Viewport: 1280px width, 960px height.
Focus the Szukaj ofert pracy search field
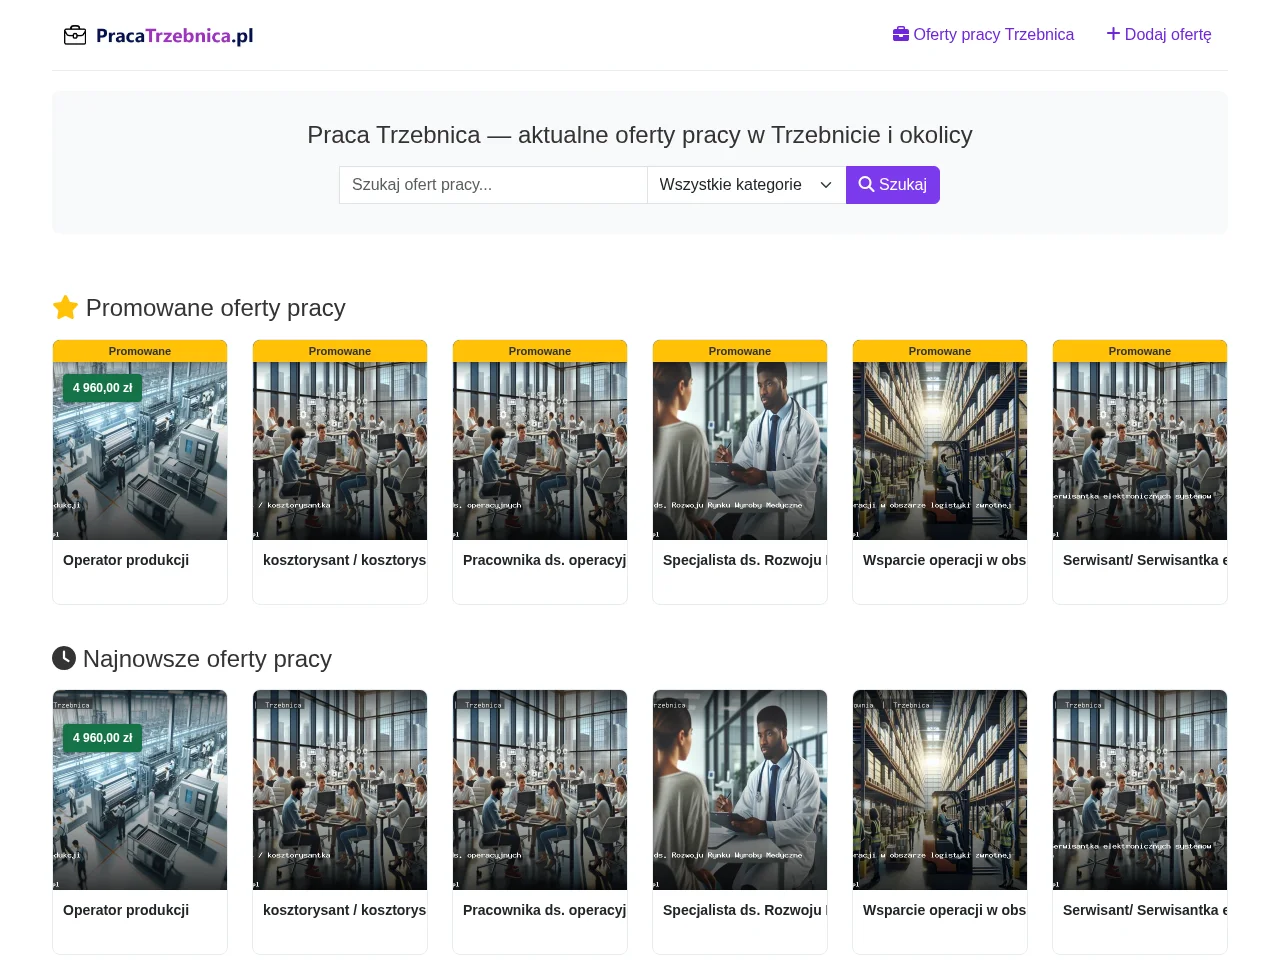(x=493, y=185)
